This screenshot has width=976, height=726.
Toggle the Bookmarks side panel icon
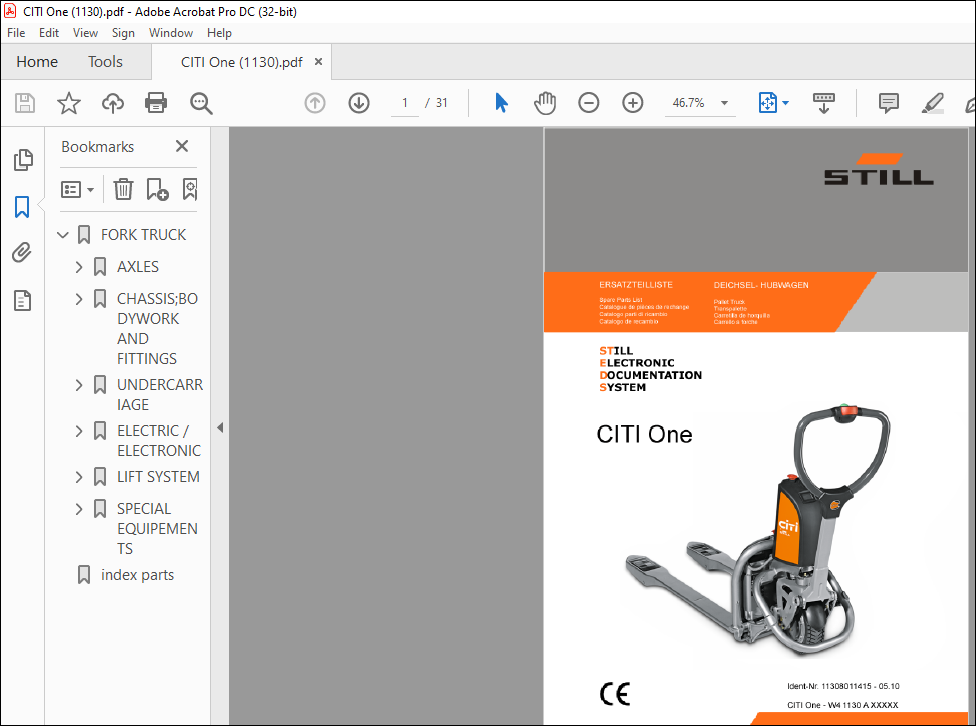click(22, 207)
